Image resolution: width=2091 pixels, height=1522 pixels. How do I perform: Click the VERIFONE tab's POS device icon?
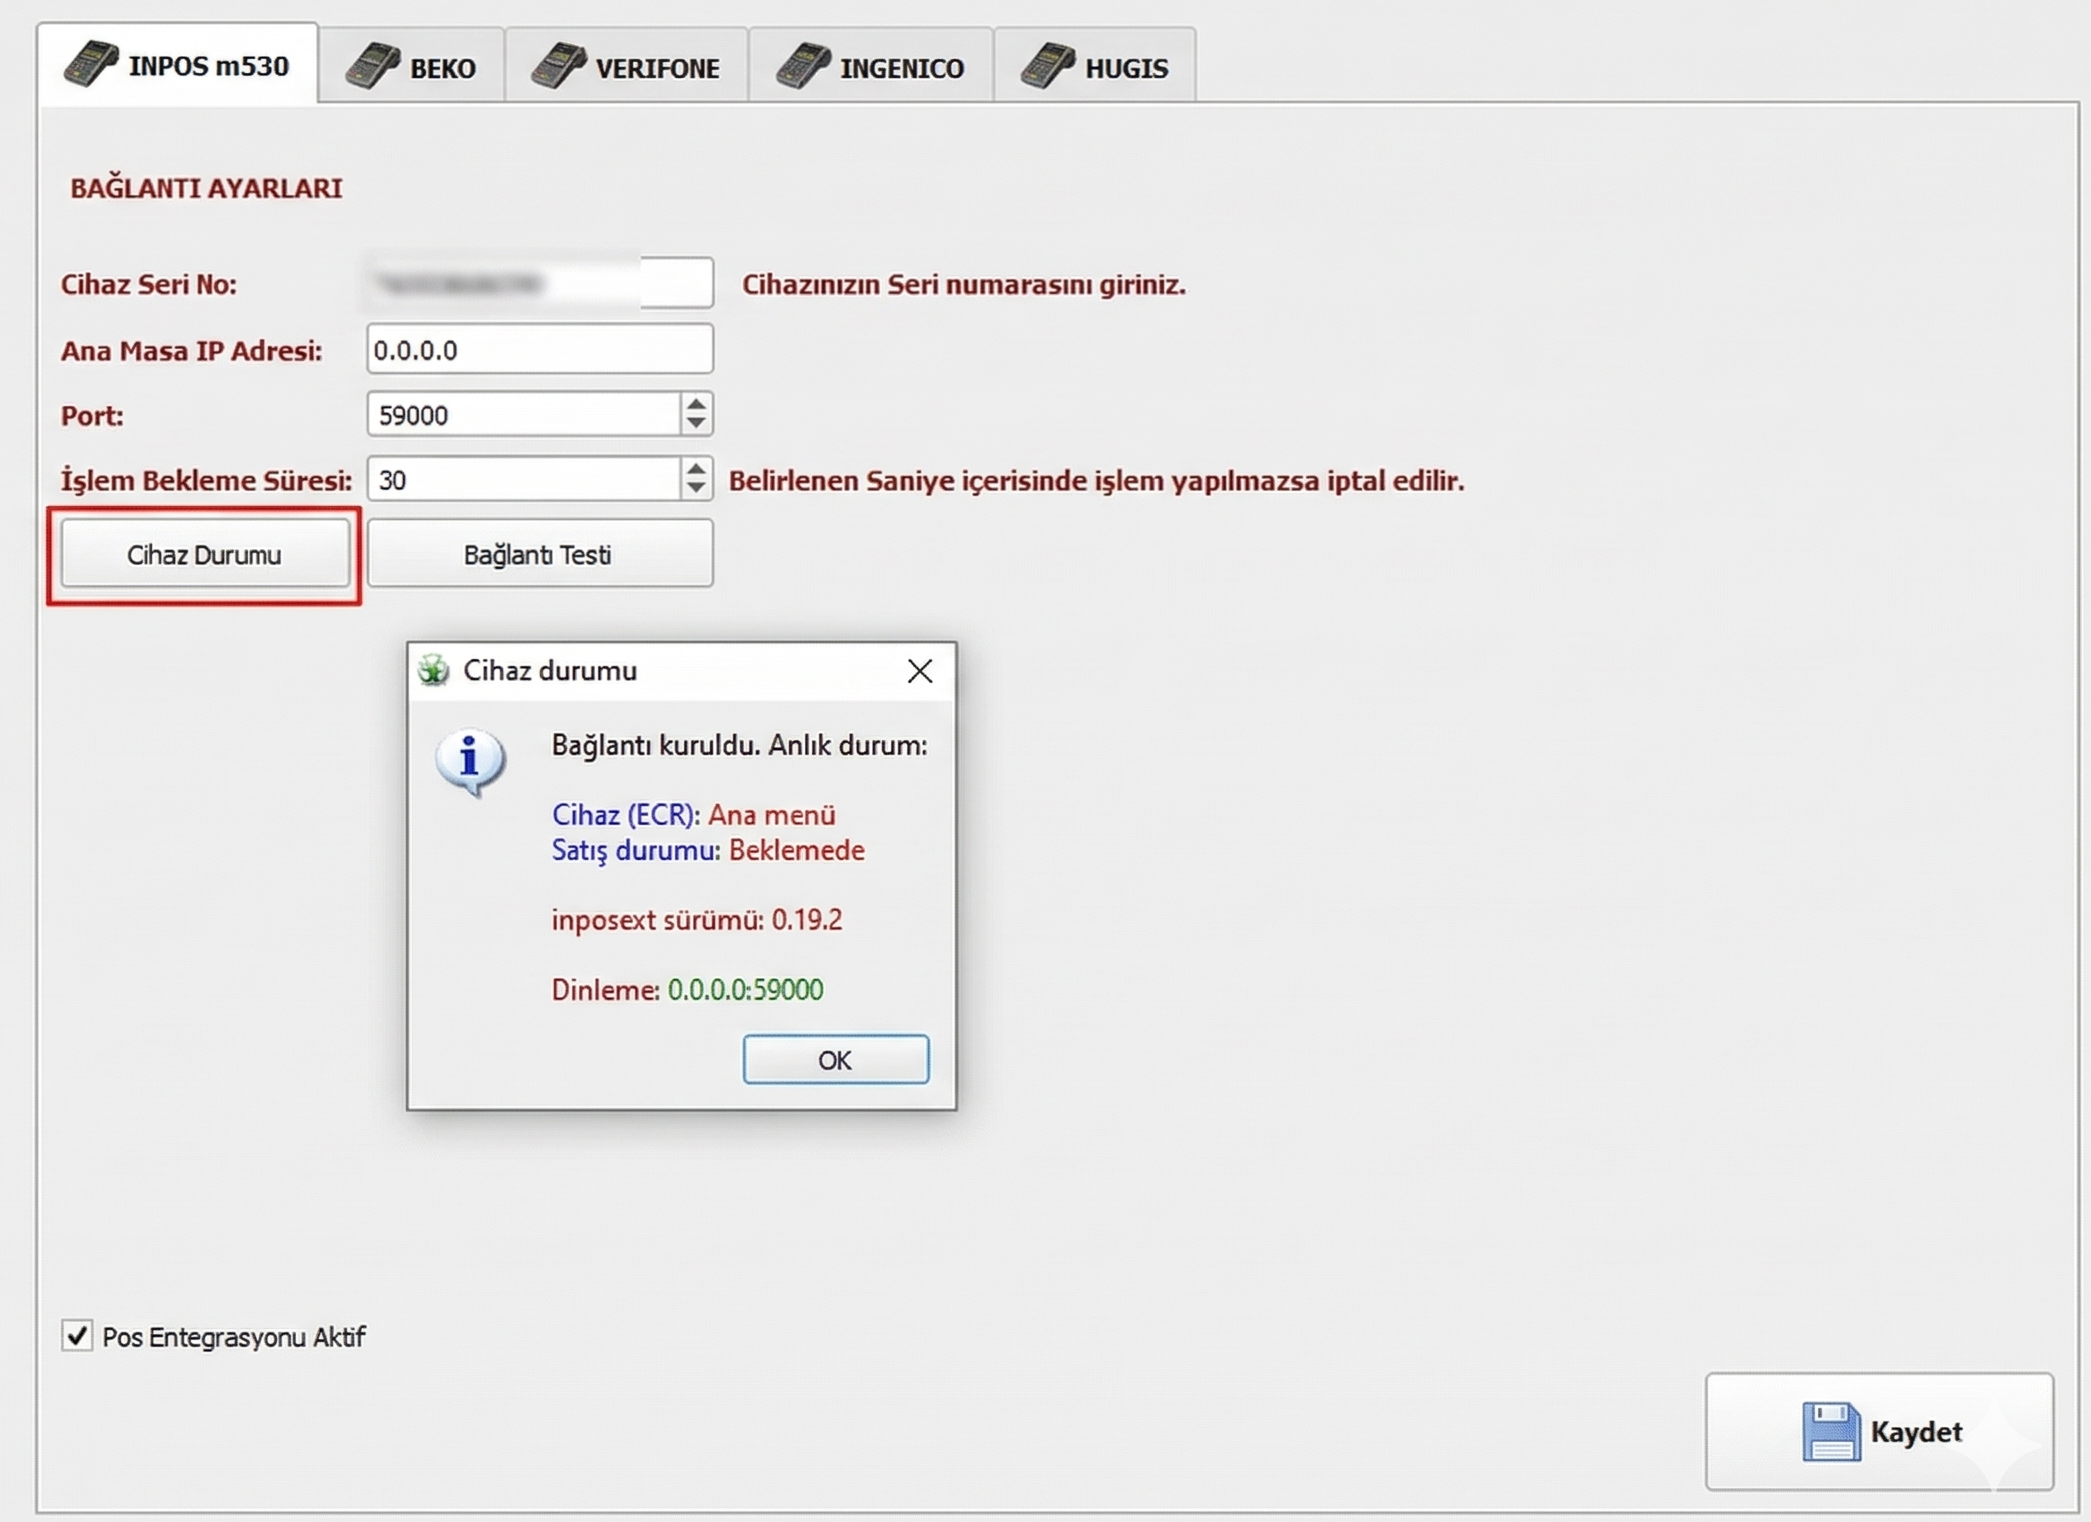[x=558, y=66]
